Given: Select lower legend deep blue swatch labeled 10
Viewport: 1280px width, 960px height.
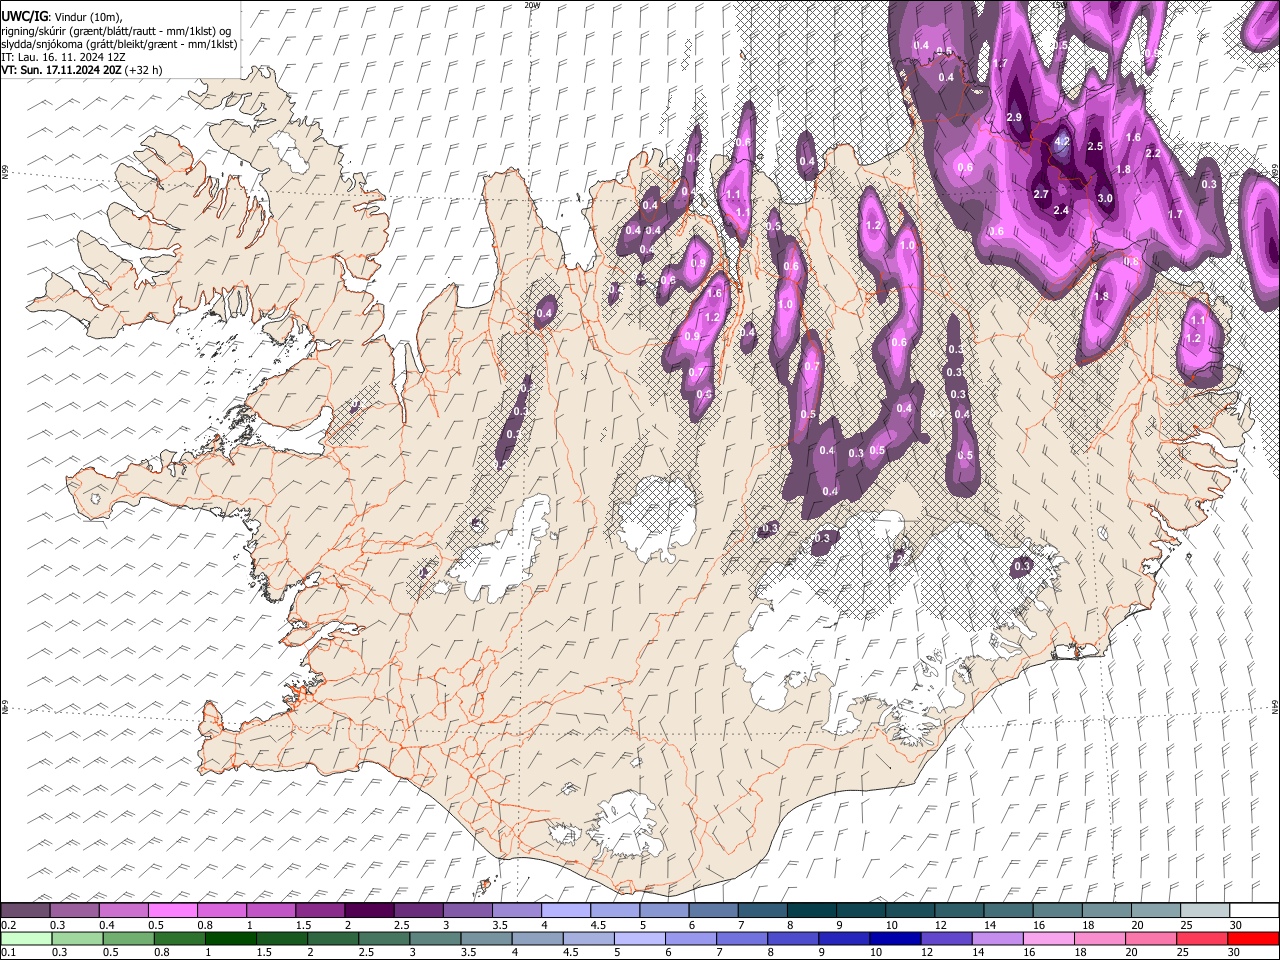Looking at the screenshot, I should [896, 938].
